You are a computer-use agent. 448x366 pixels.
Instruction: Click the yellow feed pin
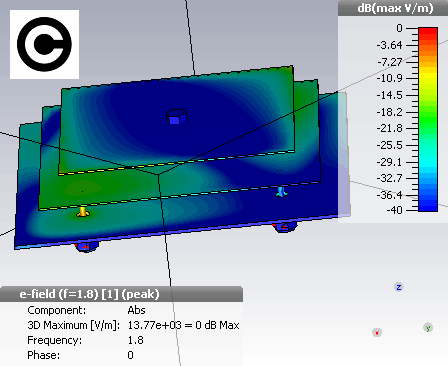click(83, 212)
